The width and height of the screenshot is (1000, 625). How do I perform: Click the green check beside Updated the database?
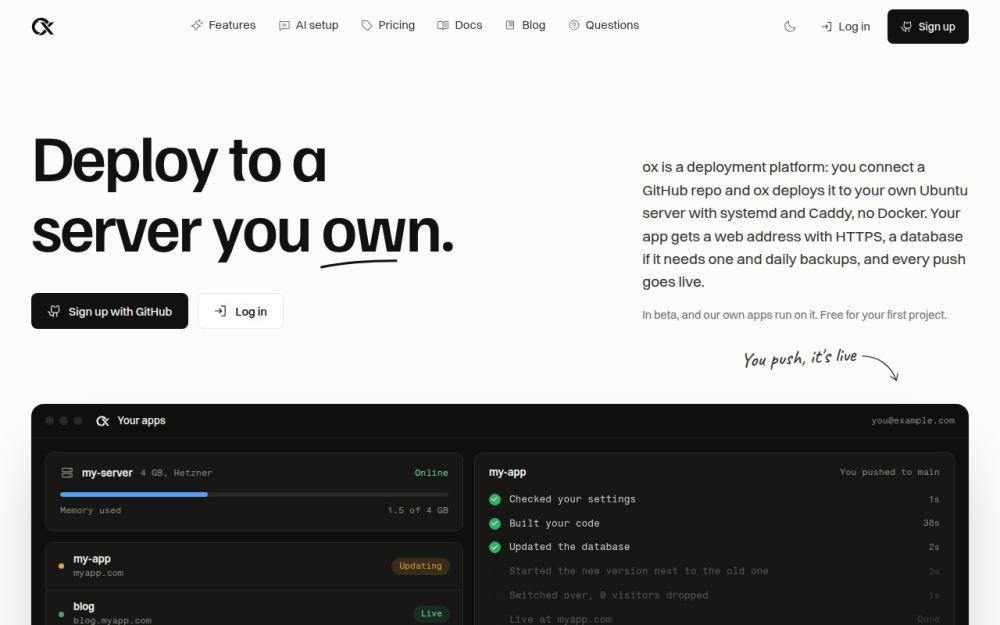[495, 547]
